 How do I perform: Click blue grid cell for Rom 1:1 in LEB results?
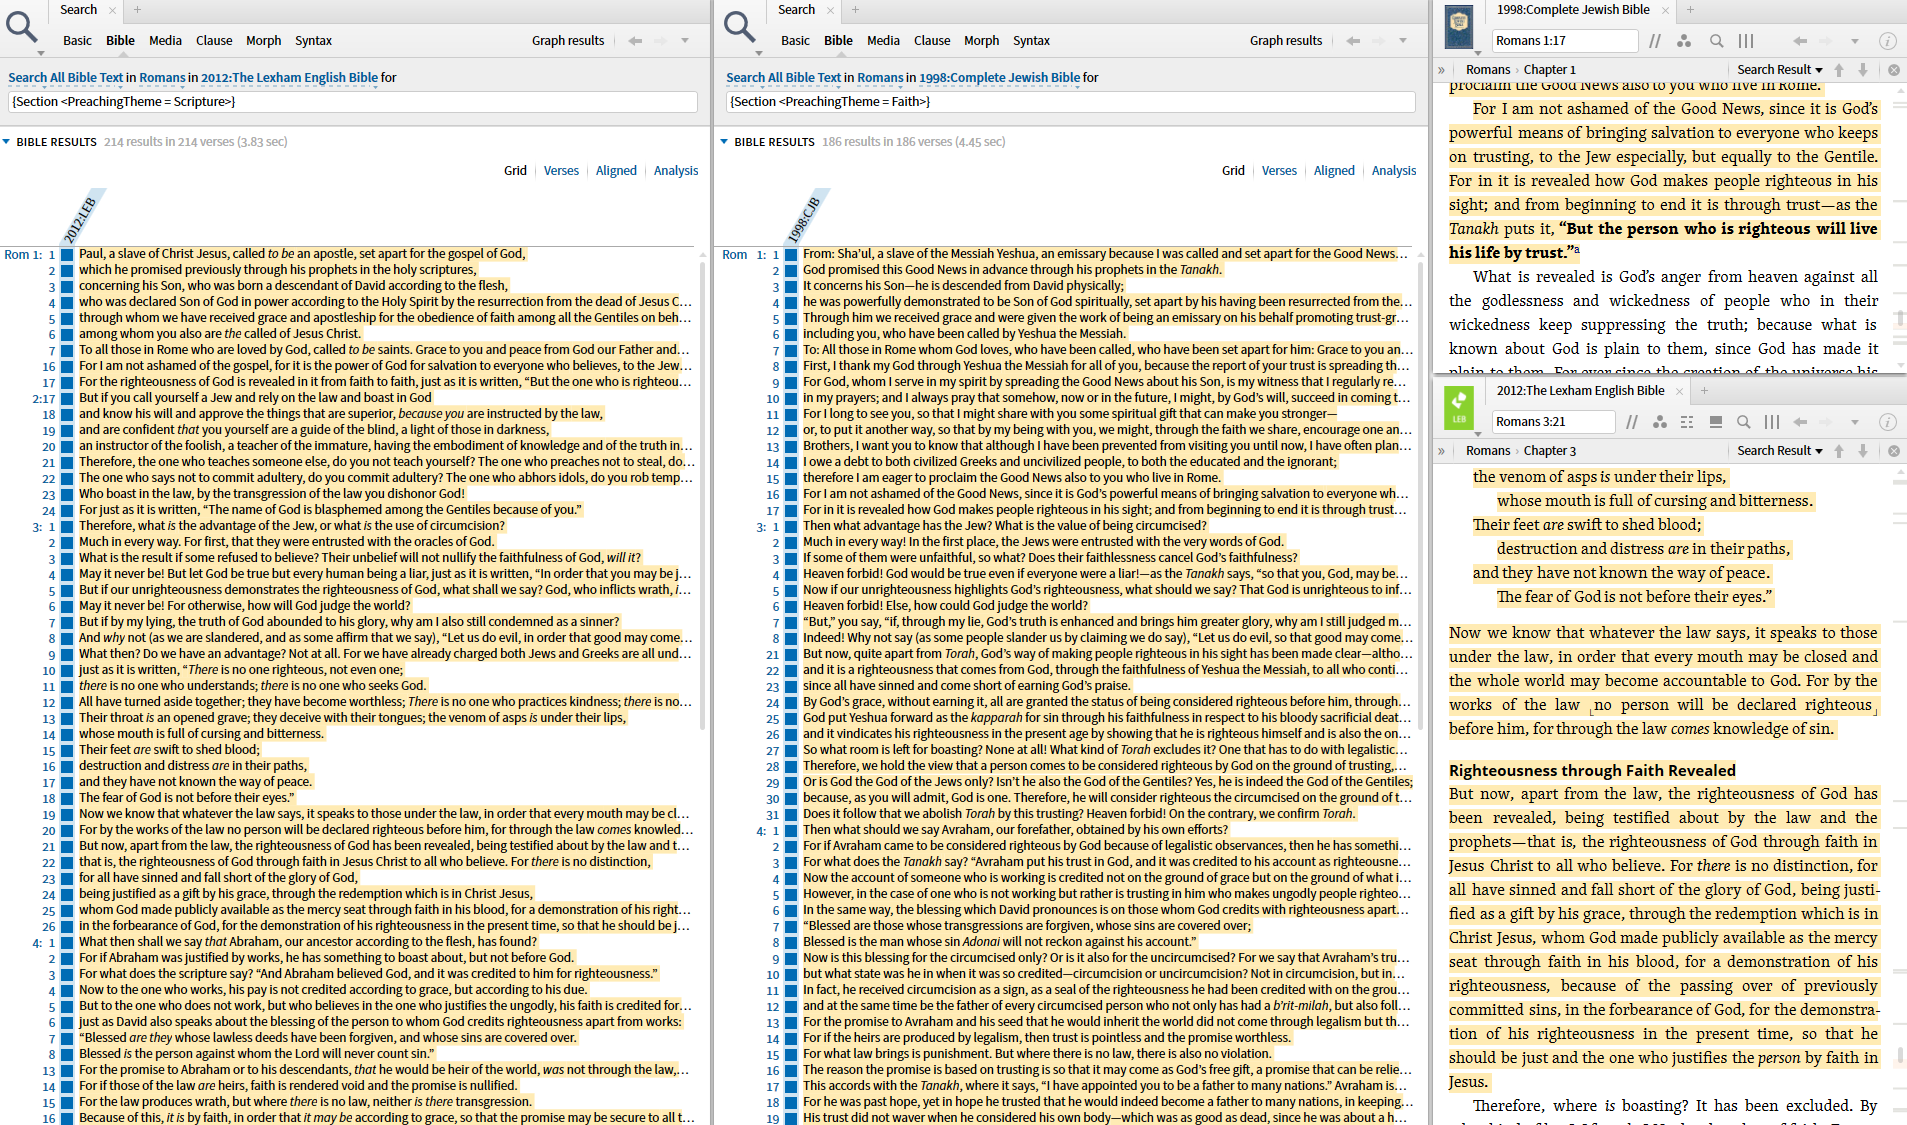coord(67,255)
